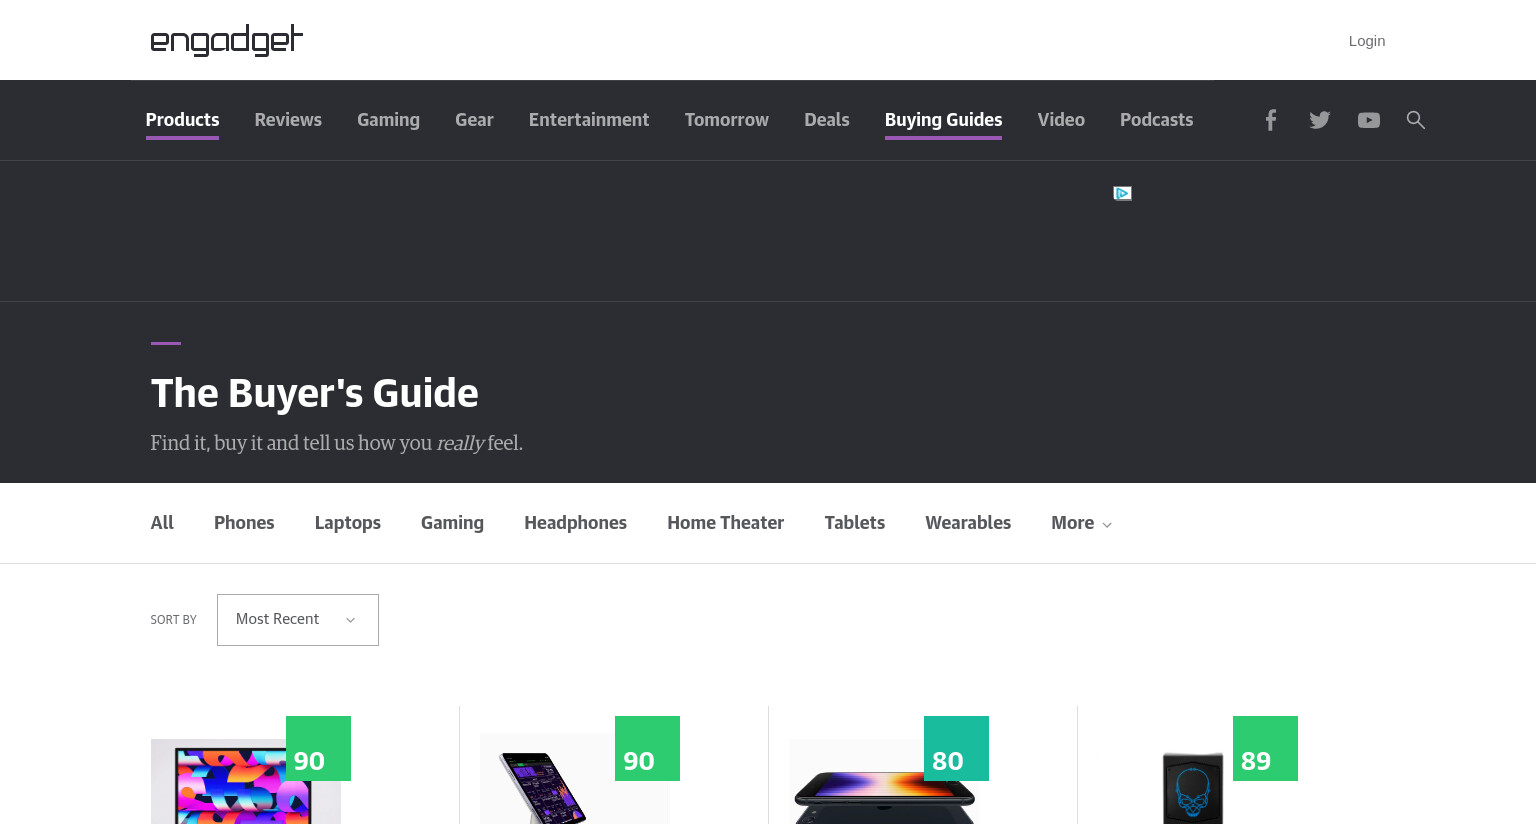
Task: Select the Headphones category tab
Action: click(575, 523)
